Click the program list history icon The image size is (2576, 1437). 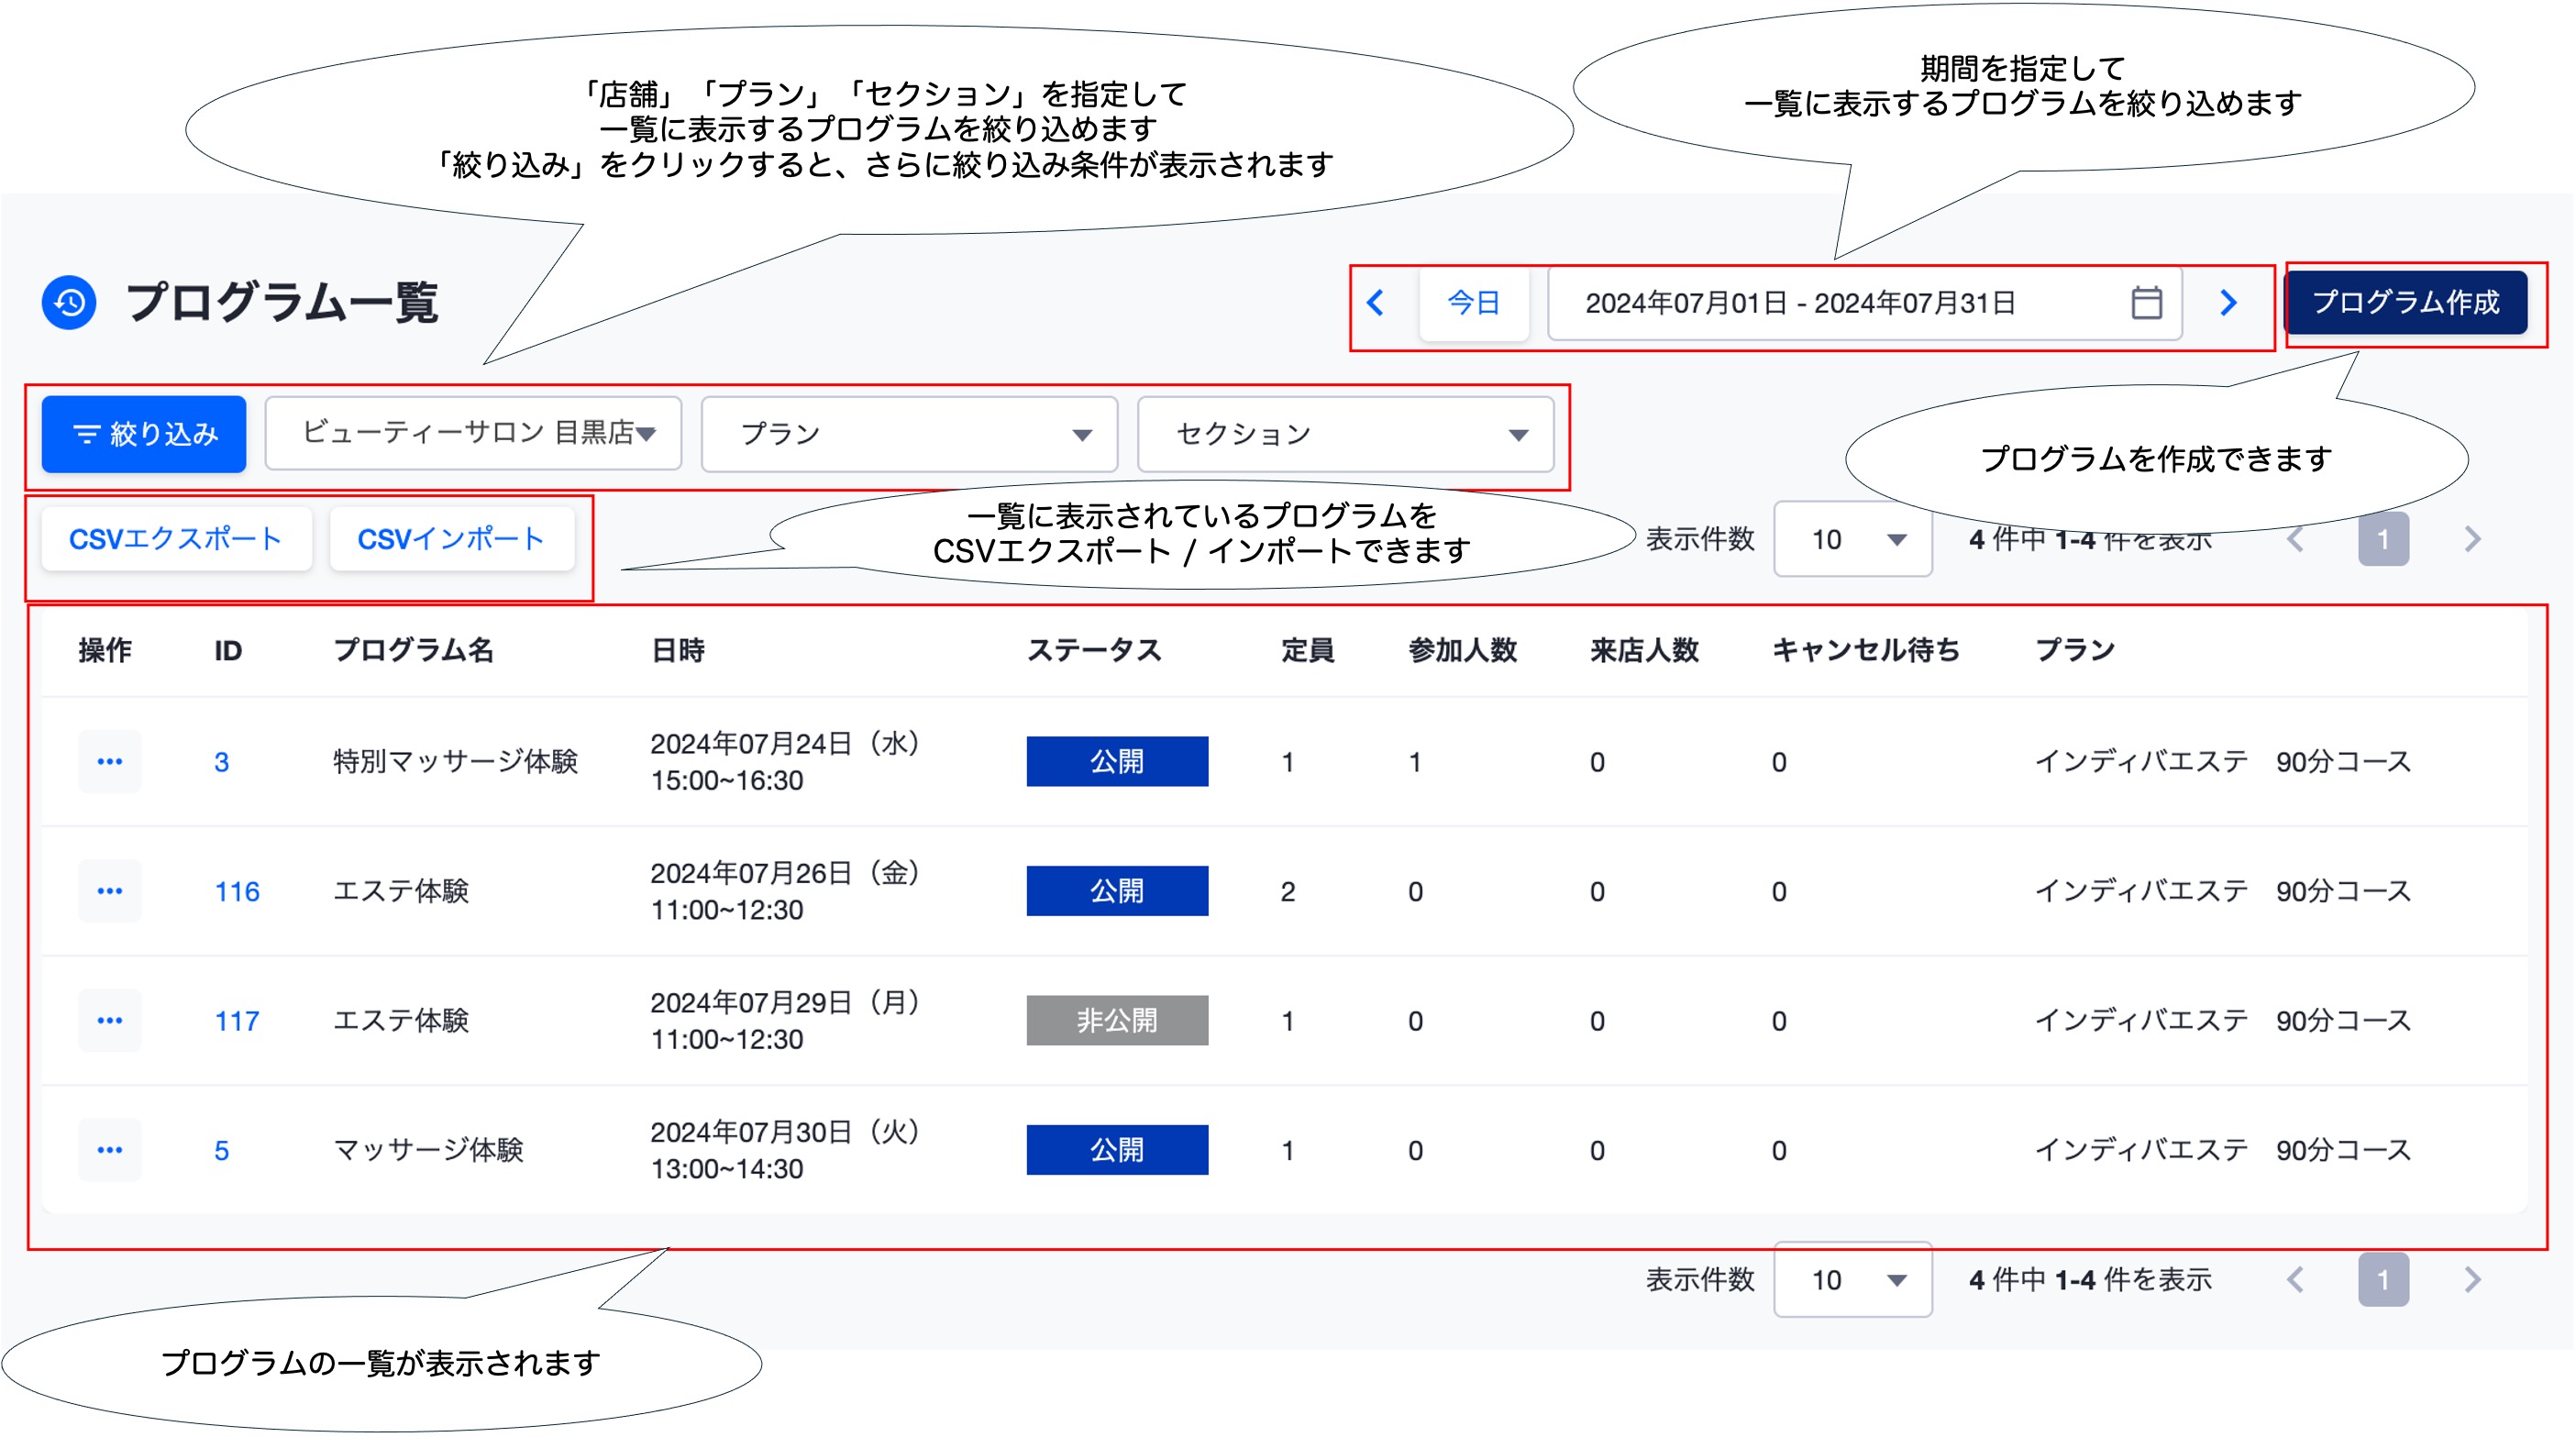[x=69, y=303]
